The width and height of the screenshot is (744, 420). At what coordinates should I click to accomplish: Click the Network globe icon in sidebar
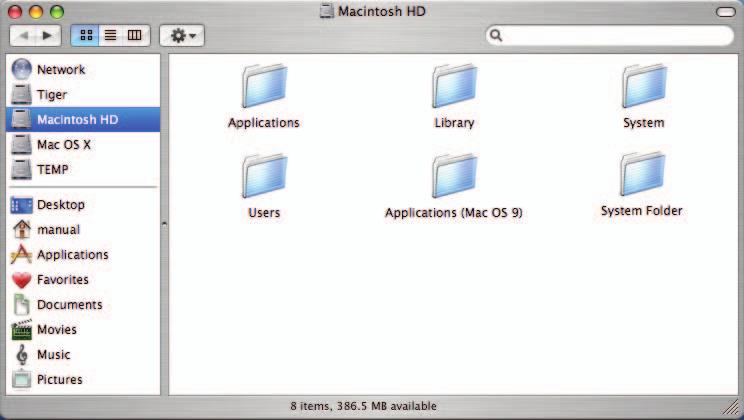[x=21, y=69]
